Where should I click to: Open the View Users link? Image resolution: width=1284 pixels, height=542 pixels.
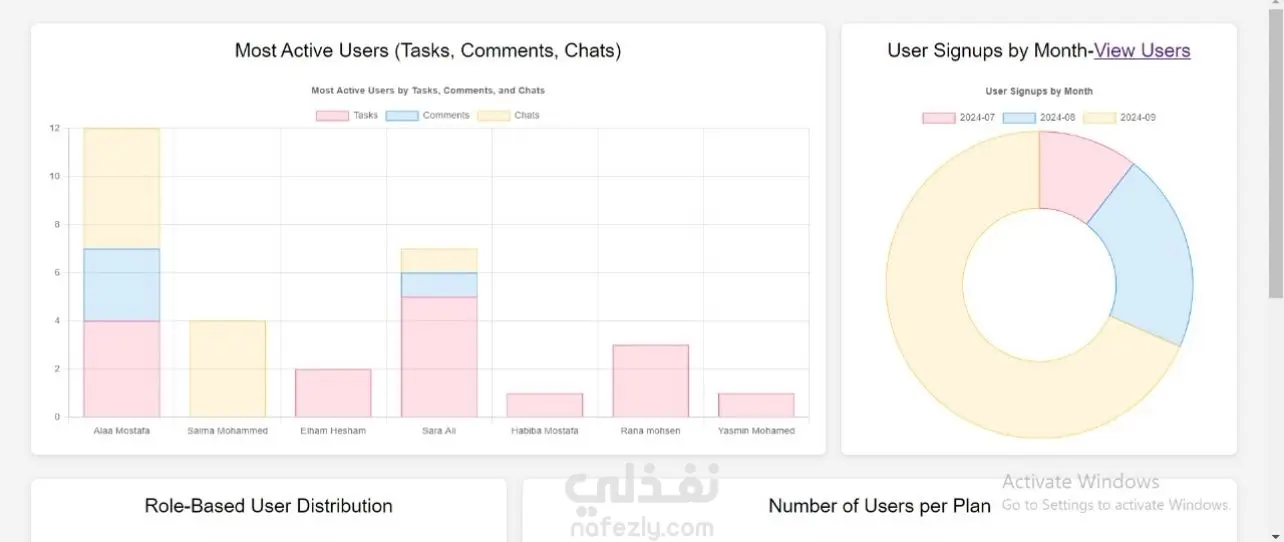[x=1142, y=51]
